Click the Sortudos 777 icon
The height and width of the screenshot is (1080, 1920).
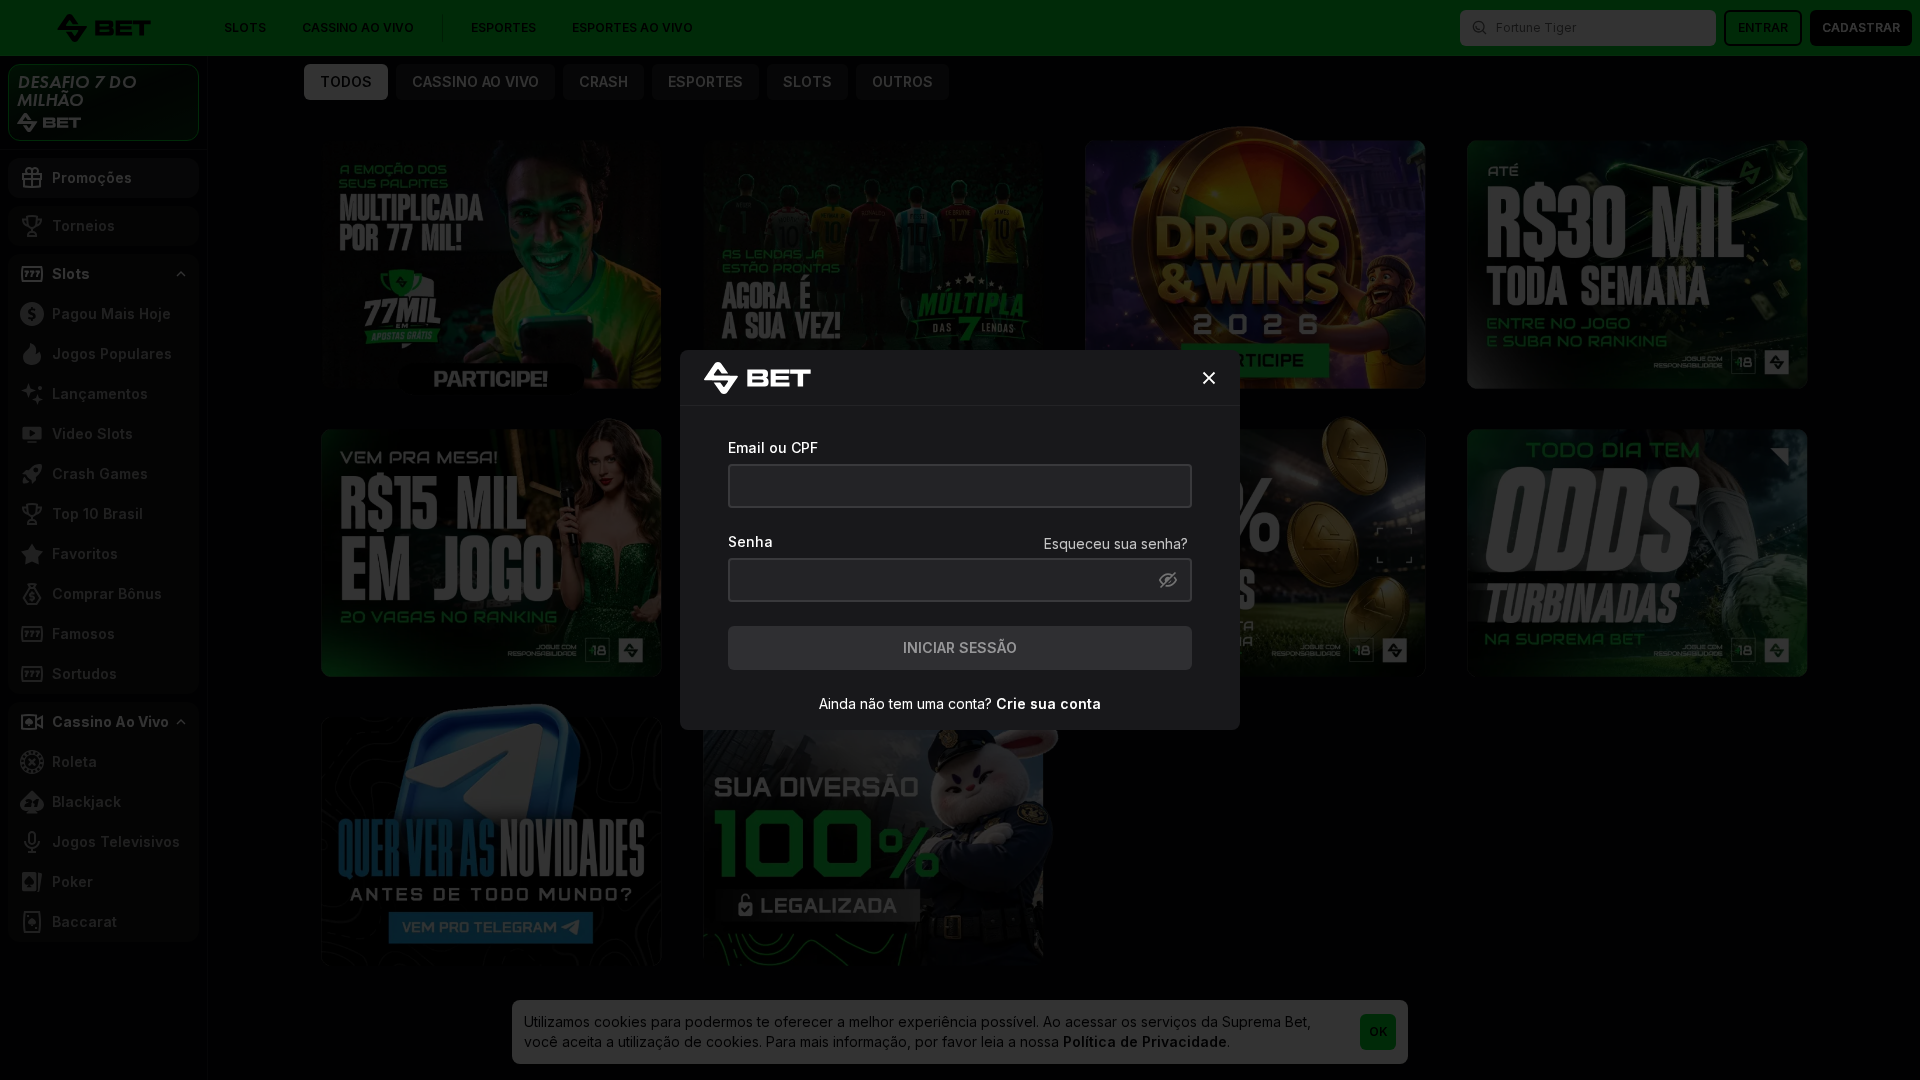click(32, 674)
